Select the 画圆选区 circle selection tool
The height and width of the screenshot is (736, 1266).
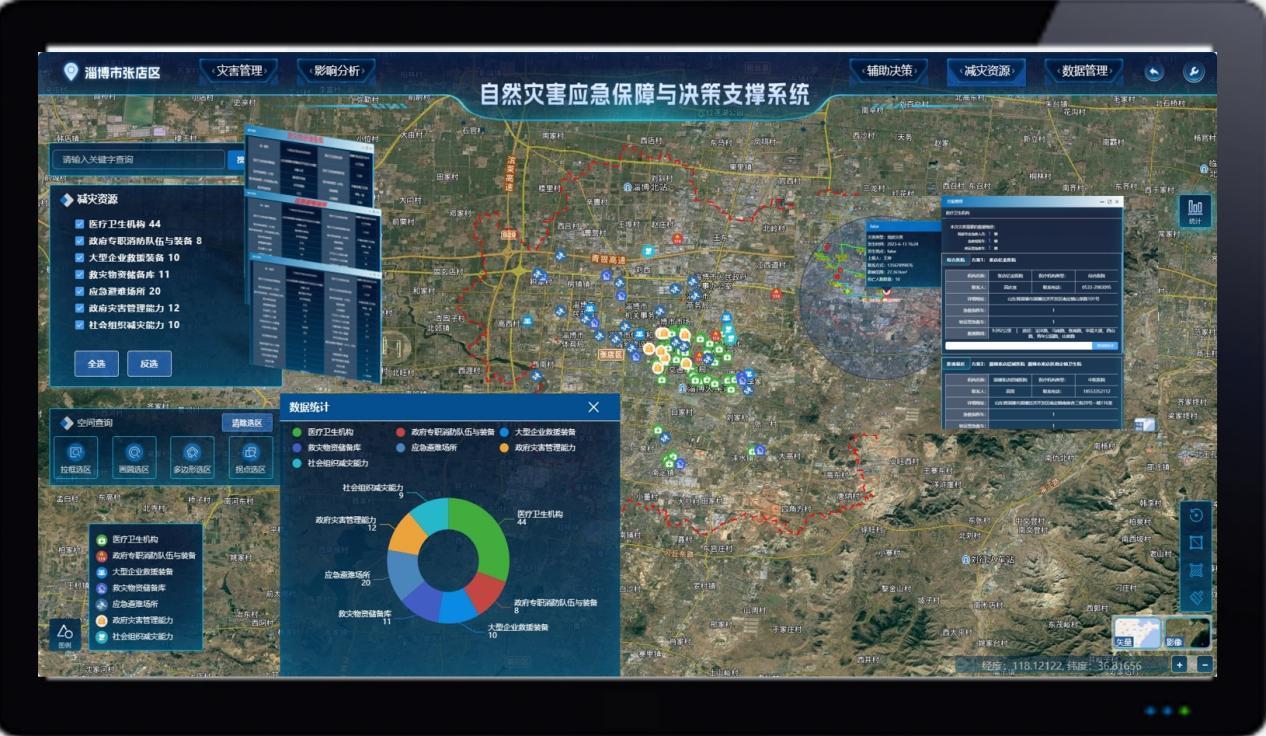tap(134, 455)
